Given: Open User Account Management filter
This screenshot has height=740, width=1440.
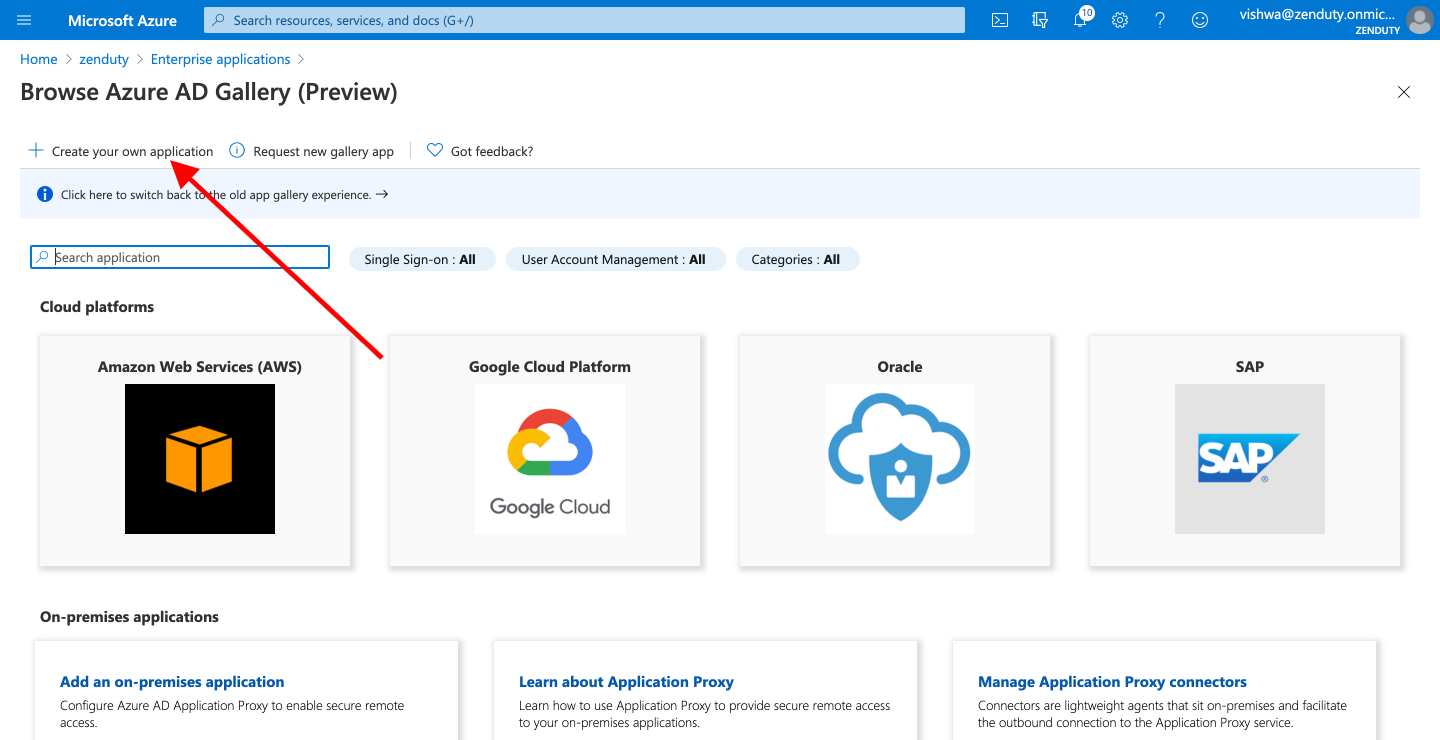Looking at the screenshot, I should tap(614, 259).
